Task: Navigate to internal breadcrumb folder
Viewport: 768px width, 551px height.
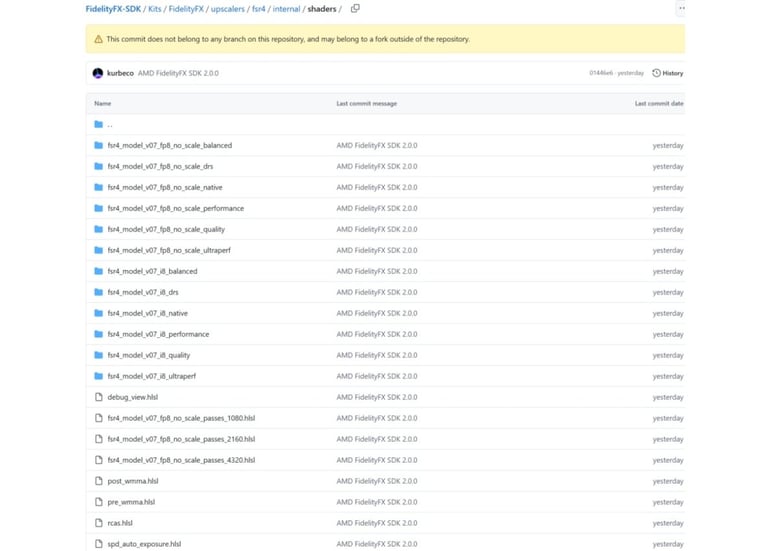Action: 287,9
